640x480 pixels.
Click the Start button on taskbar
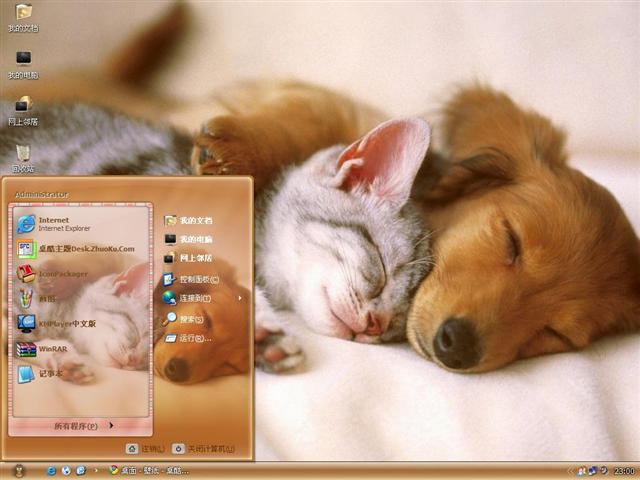(19, 471)
